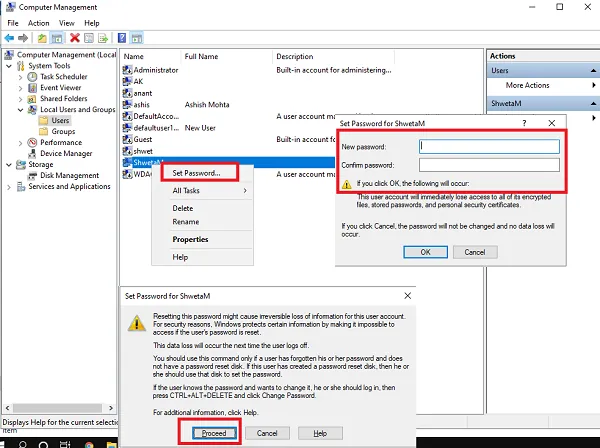Click the horizontal scrollbar in tree pane
The height and width of the screenshot is (448, 600).
pos(59,408)
